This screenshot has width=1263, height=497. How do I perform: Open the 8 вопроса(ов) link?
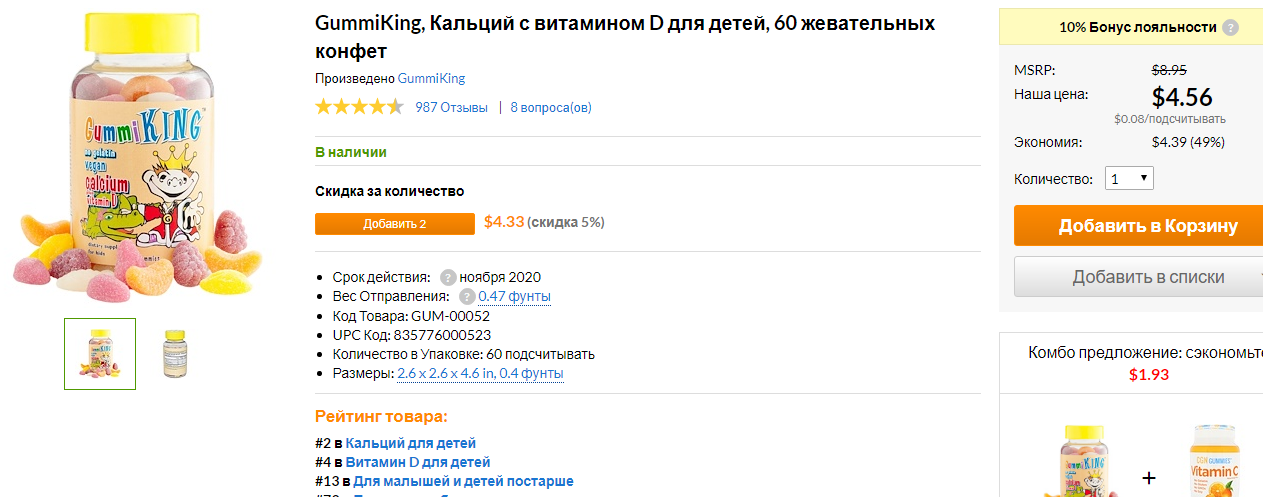click(551, 107)
